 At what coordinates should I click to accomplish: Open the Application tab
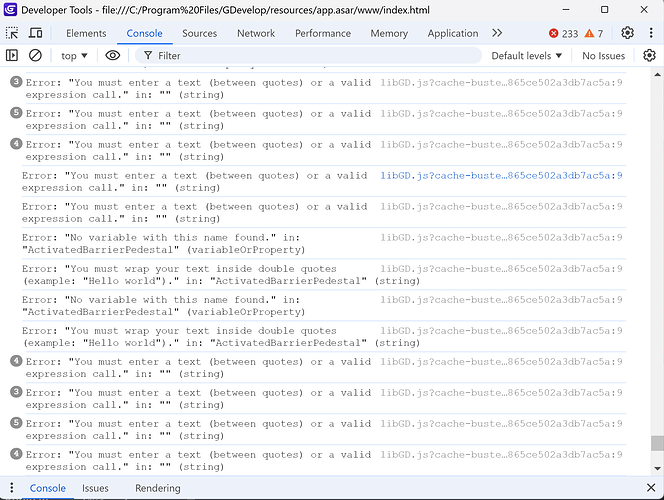(x=453, y=33)
